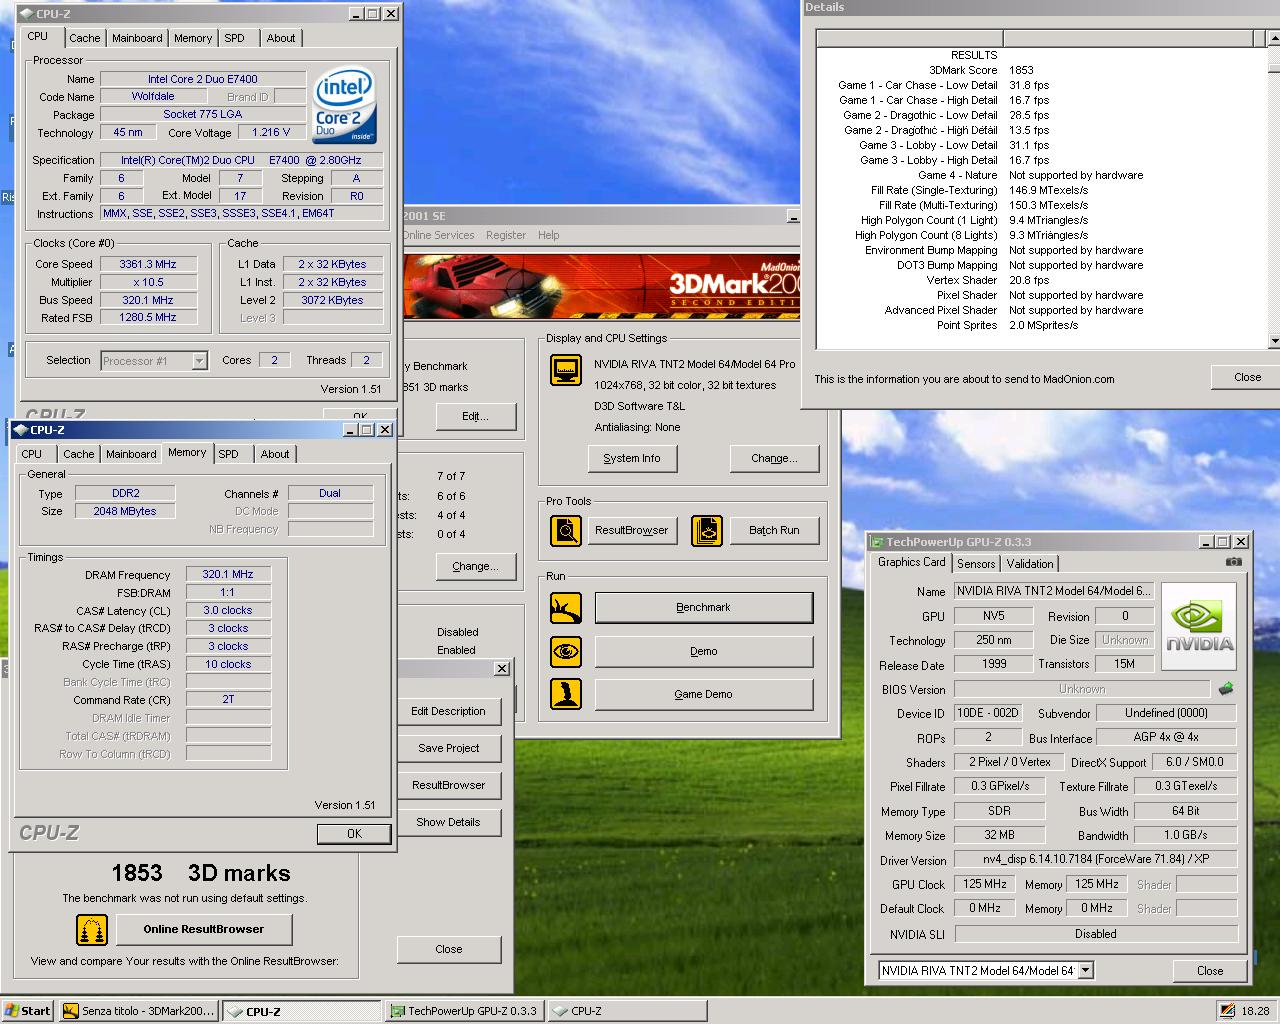Screen dimensions: 1280x1024
Task: Click the Driver Version field in GPU-Z
Action: coord(1095,859)
